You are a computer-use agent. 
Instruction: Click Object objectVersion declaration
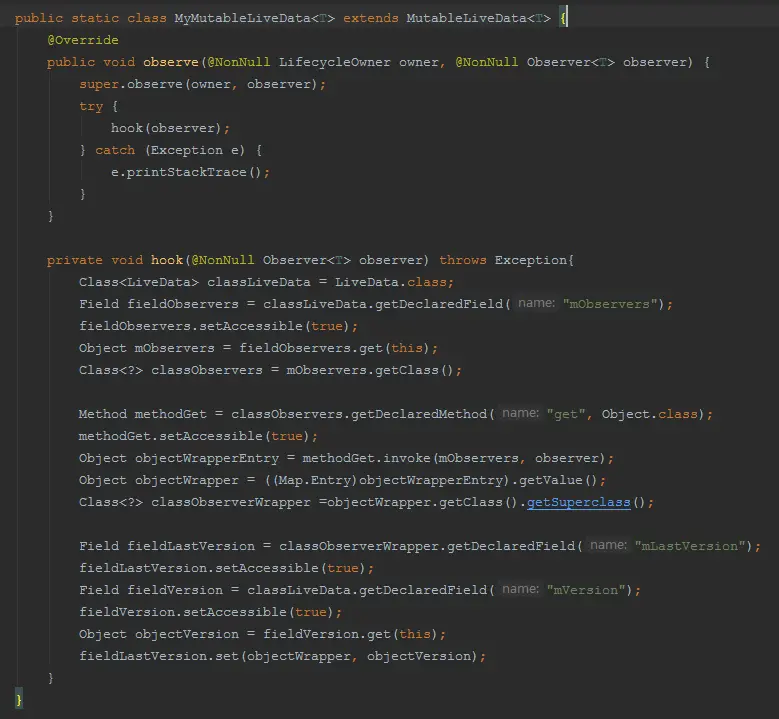coord(159,635)
